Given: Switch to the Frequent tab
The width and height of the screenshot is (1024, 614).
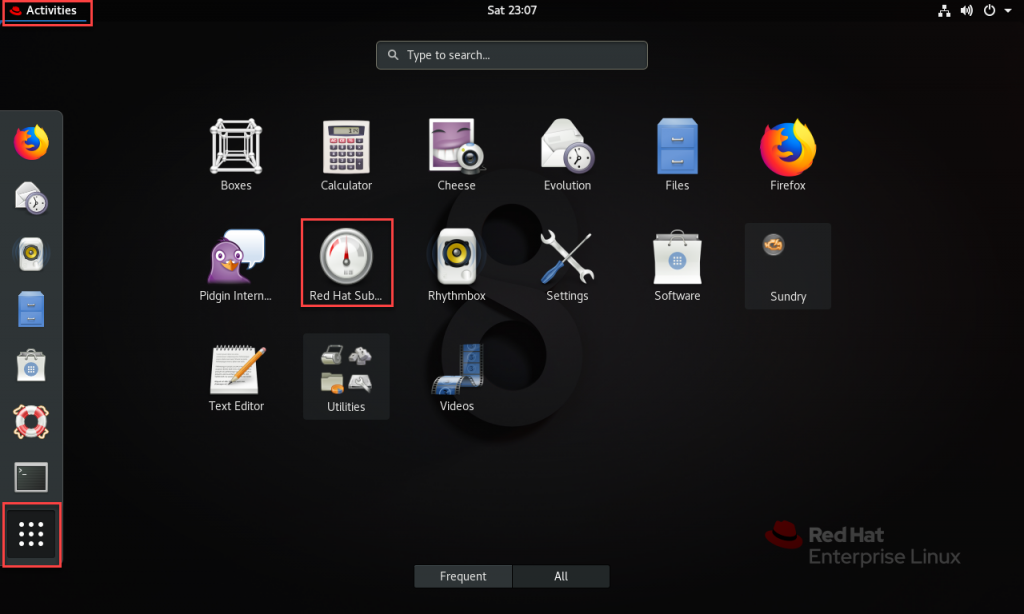Looking at the screenshot, I should 463,576.
